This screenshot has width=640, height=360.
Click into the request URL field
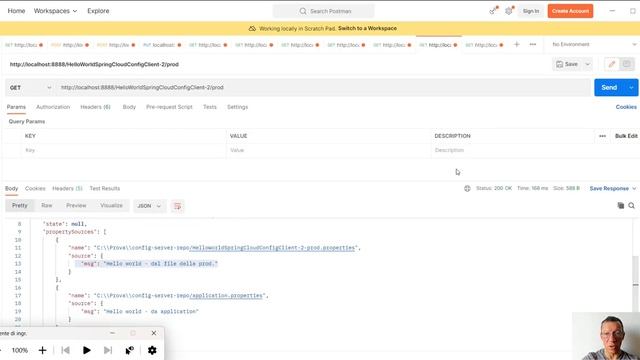(x=323, y=88)
